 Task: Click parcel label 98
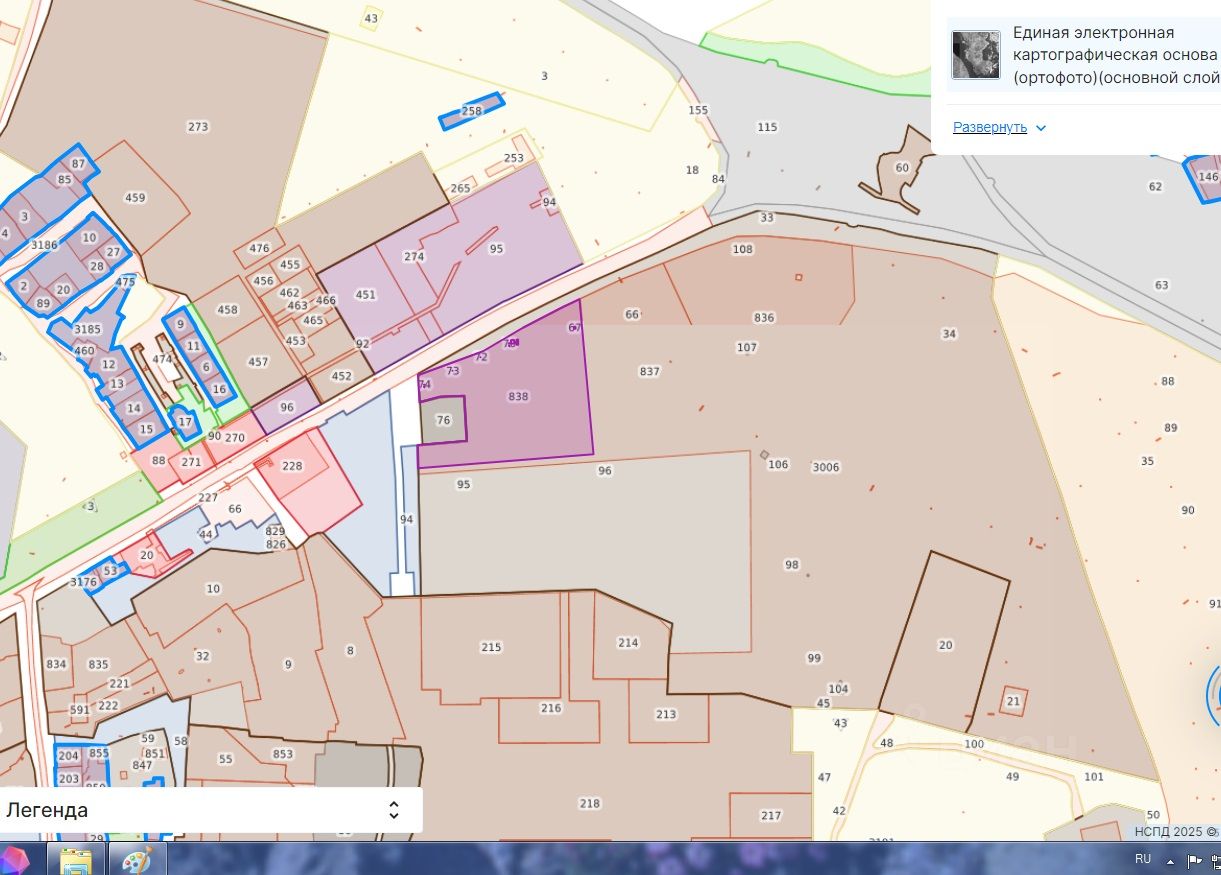792,565
